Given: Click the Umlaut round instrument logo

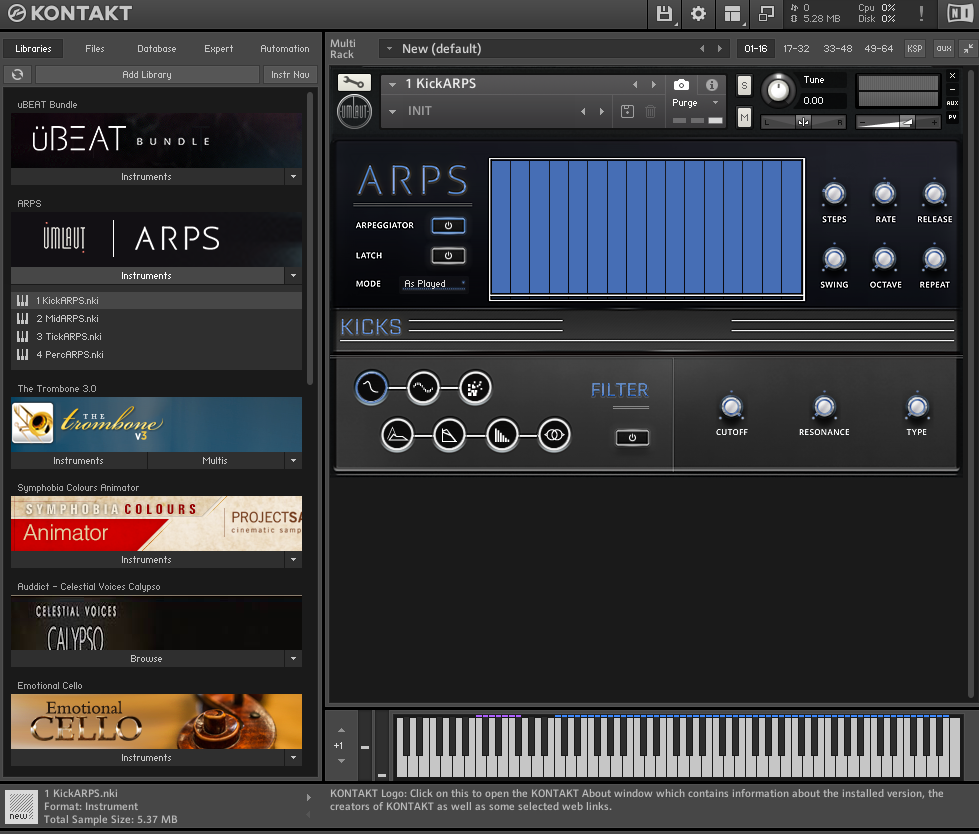Looking at the screenshot, I should pos(354,112).
